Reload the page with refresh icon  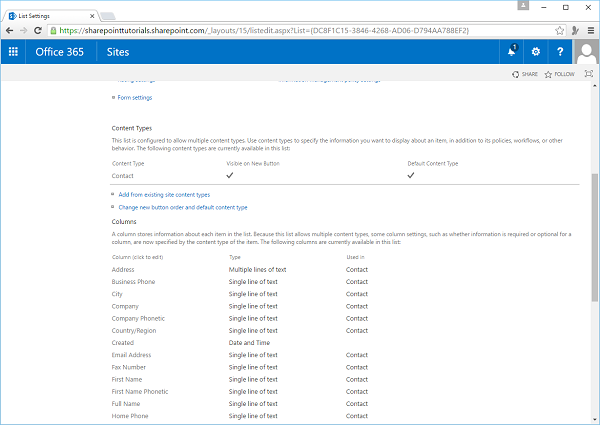[46, 30]
